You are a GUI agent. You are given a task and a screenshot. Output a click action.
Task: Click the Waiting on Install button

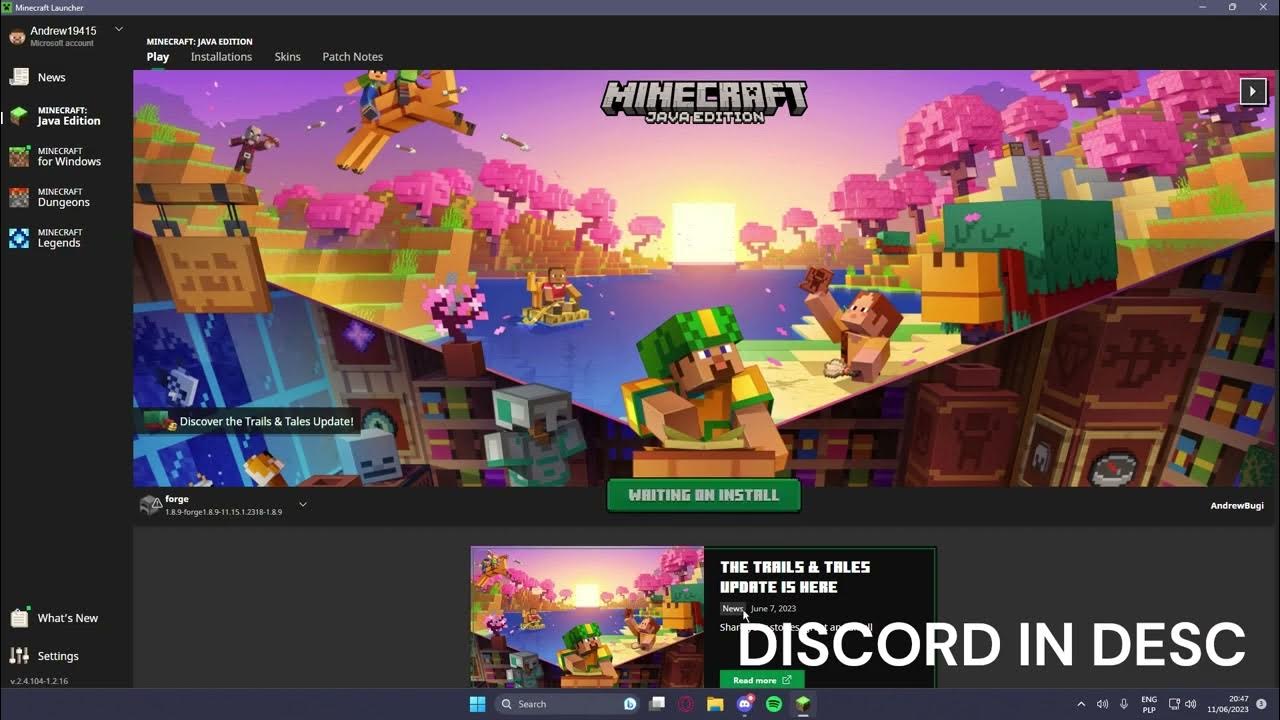(x=703, y=495)
